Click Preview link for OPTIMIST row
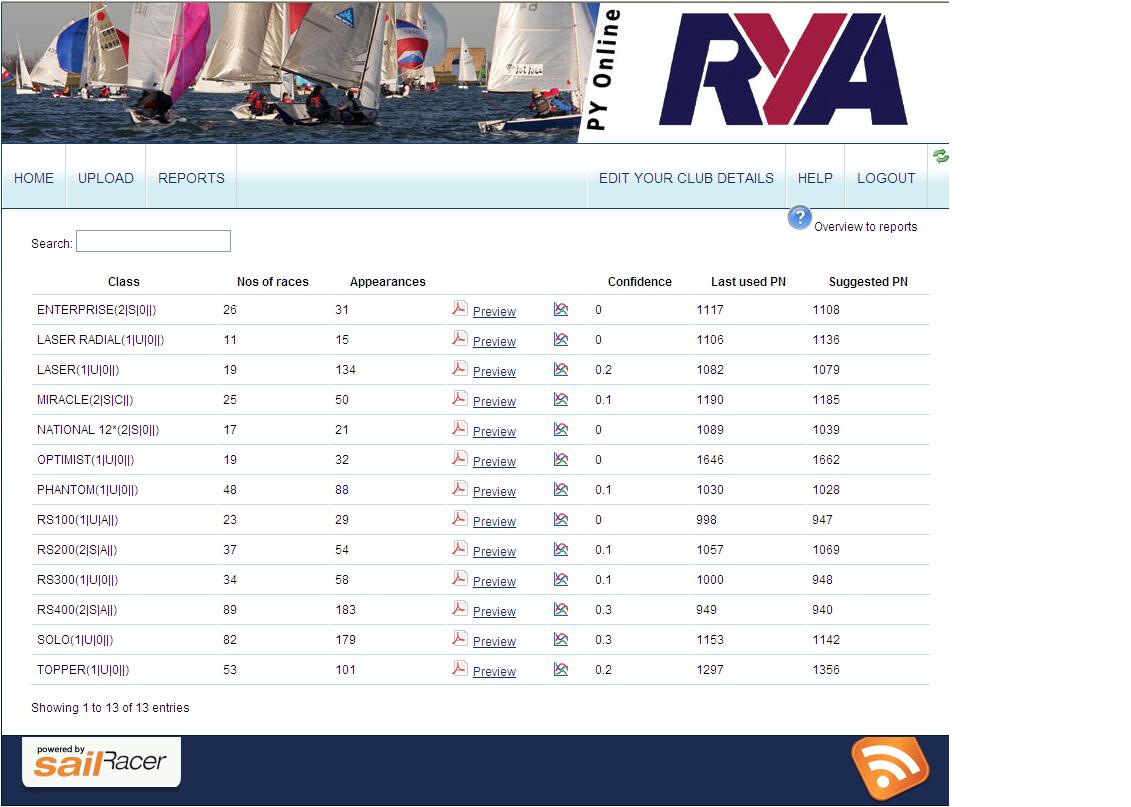This screenshot has width=1131, height=807. pos(494,462)
